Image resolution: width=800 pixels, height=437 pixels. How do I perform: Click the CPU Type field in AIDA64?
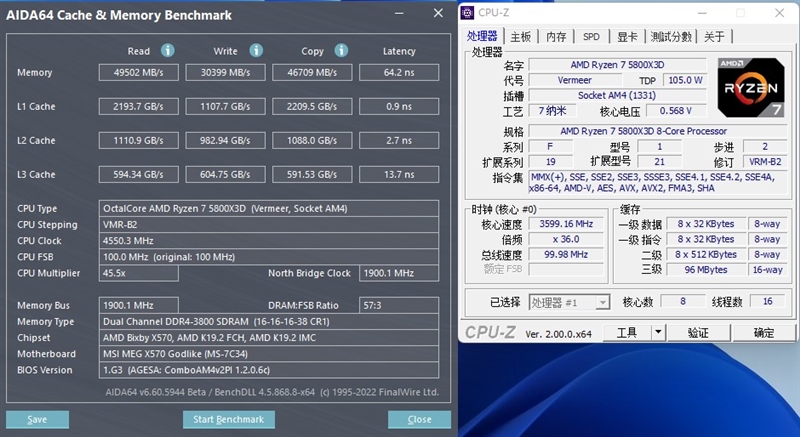[x=269, y=209]
